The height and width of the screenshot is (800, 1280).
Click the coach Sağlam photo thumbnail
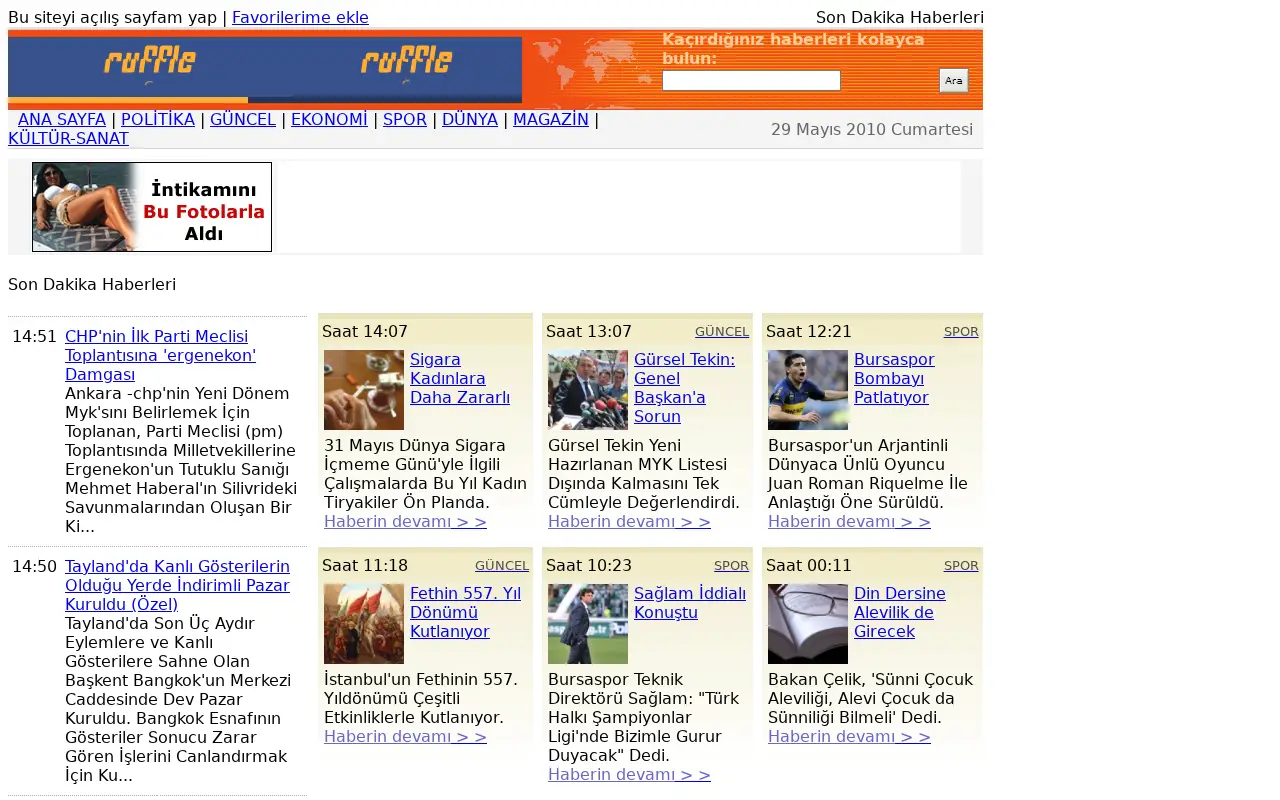click(588, 624)
